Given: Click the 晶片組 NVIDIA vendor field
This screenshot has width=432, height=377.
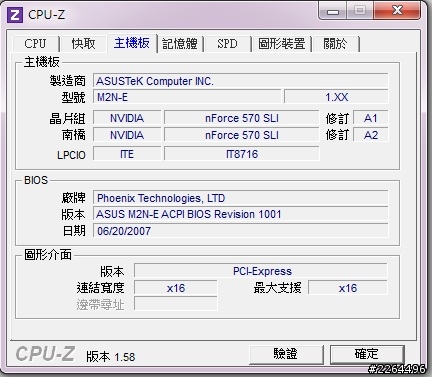Looking at the screenshot, I should [x=127, y=118].
